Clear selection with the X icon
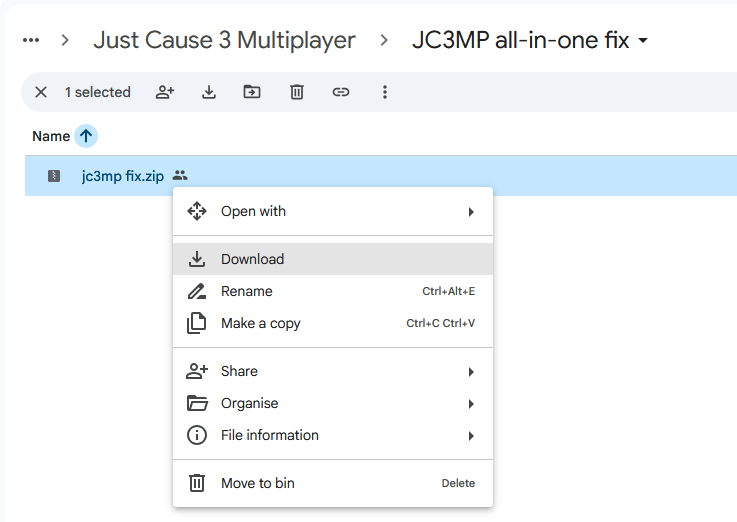The image size is (737, 522). [41, 92]
